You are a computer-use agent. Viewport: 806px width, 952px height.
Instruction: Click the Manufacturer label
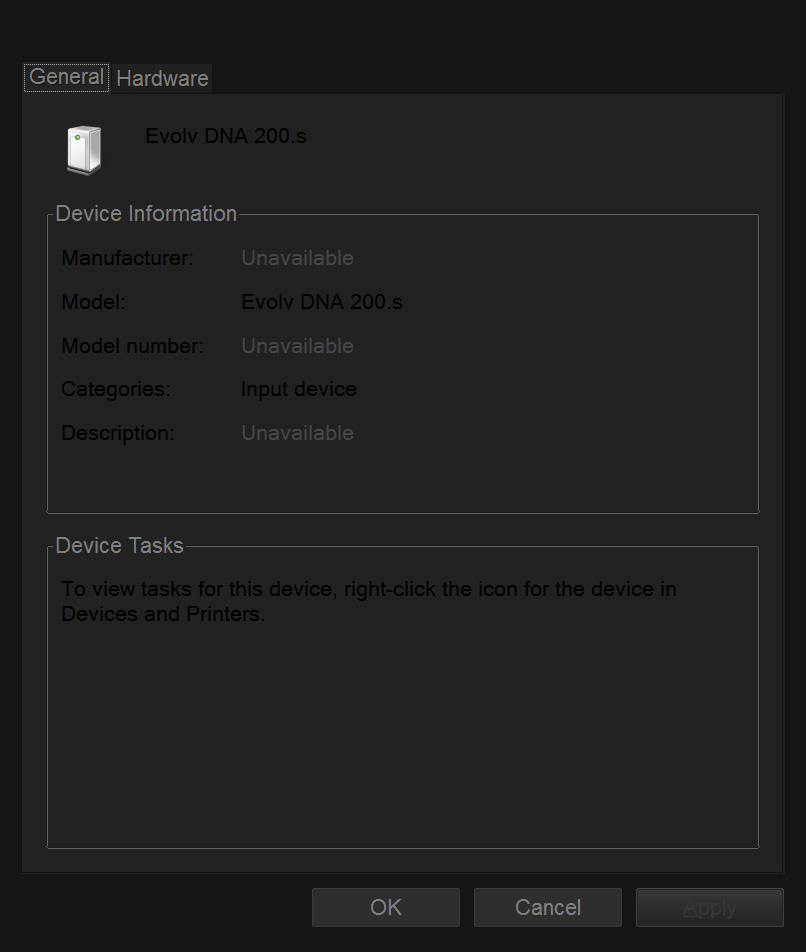(127, 258)
